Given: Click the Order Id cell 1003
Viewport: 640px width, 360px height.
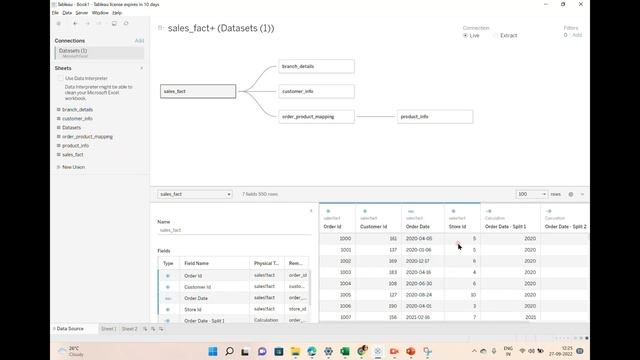Looking at the screenshot, I should pos(338,272).
